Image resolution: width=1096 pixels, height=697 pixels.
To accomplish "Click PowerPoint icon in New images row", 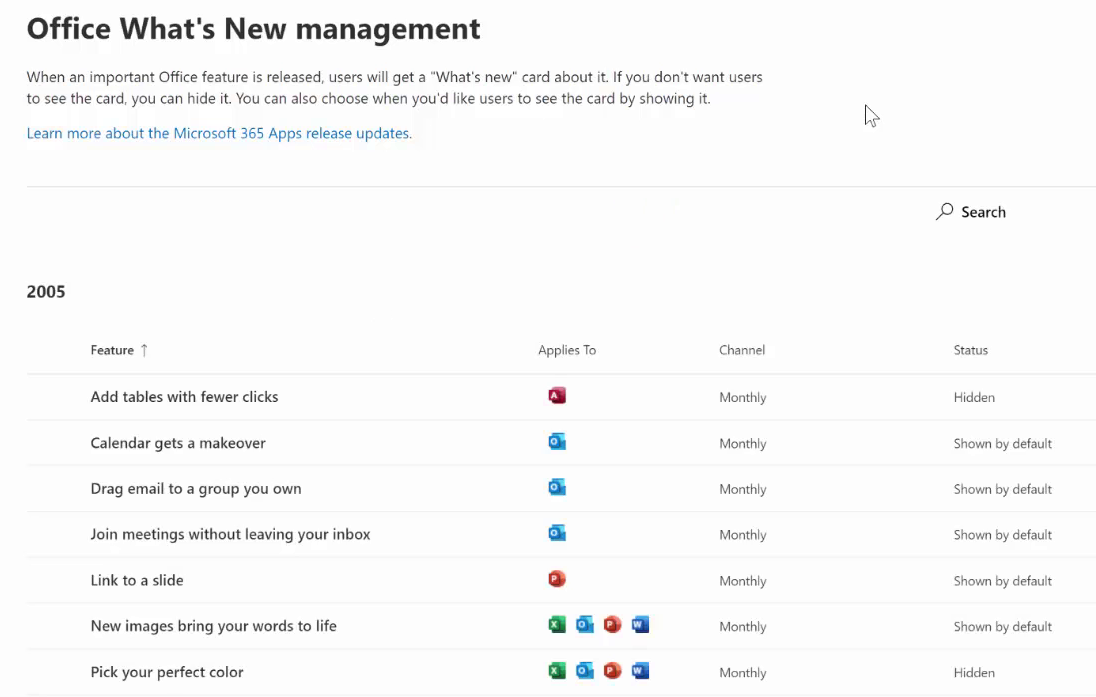I will coord(612,624).
